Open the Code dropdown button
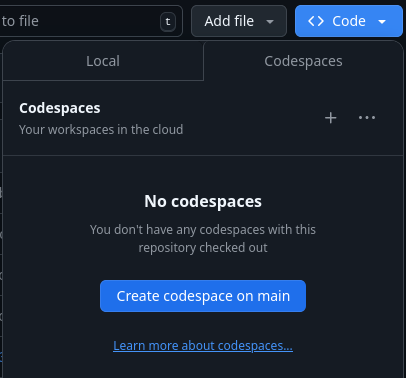This screenshot has width=406, height=378. [x=349, y=21]
